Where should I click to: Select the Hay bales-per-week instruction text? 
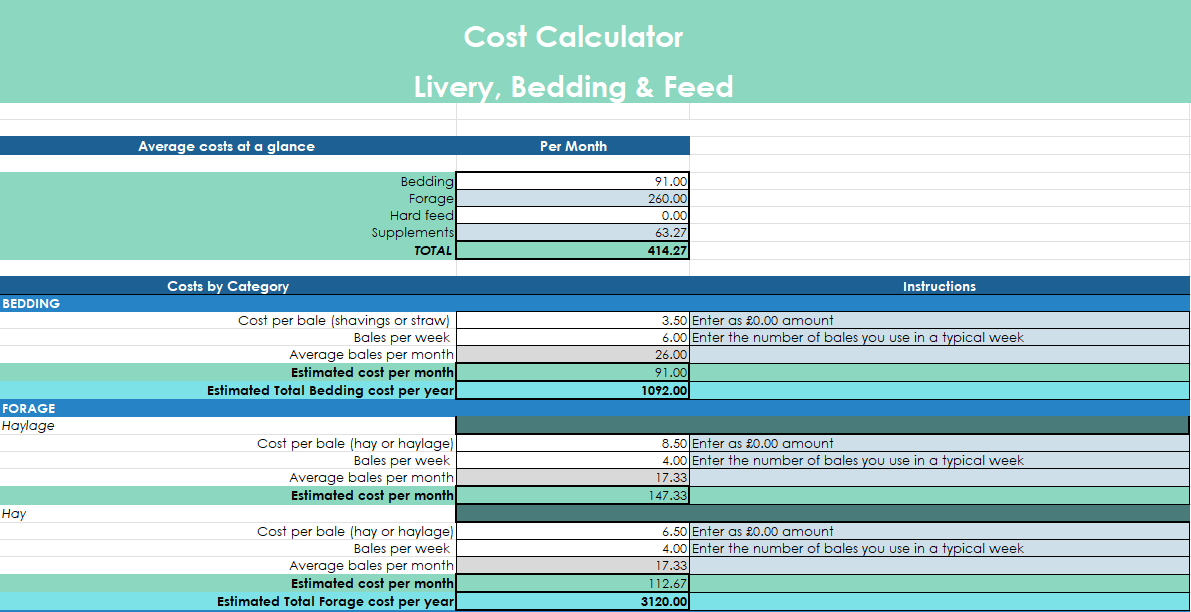pyautogui.click(x=858, y=548)
